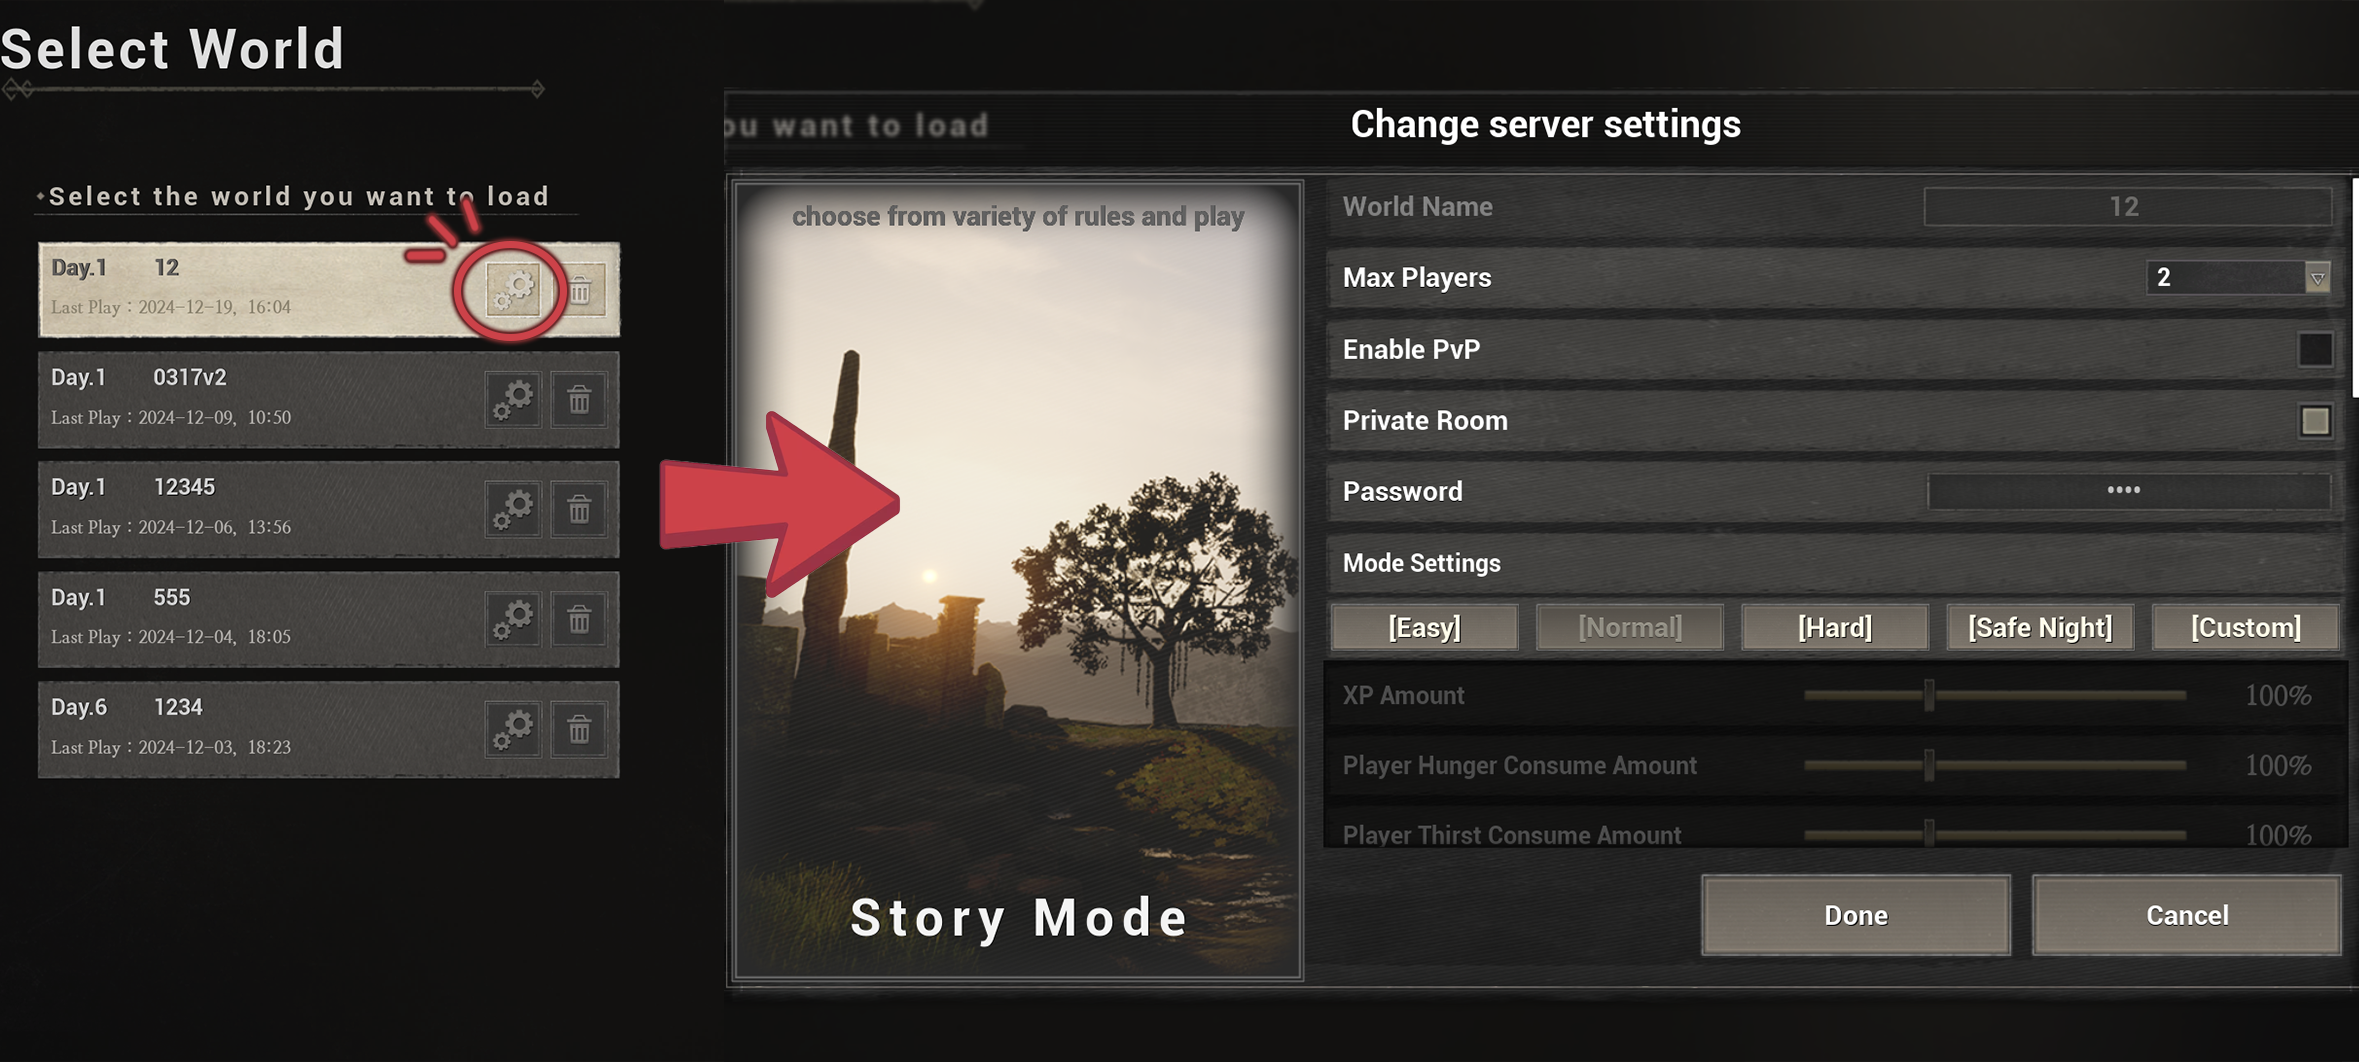
Task: Delete world 12 with trash icon
Action: [x=580, y=290]
